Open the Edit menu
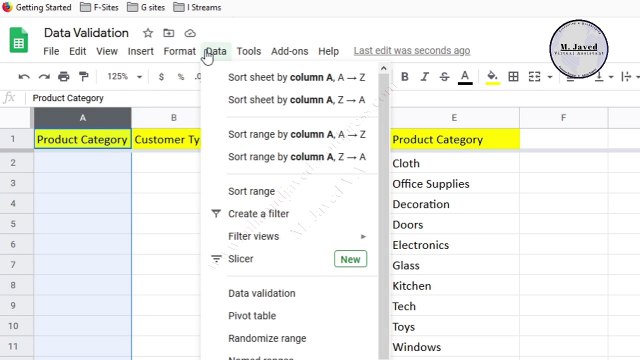The height and width of the screenshot is (360, 640). (78, 51)
